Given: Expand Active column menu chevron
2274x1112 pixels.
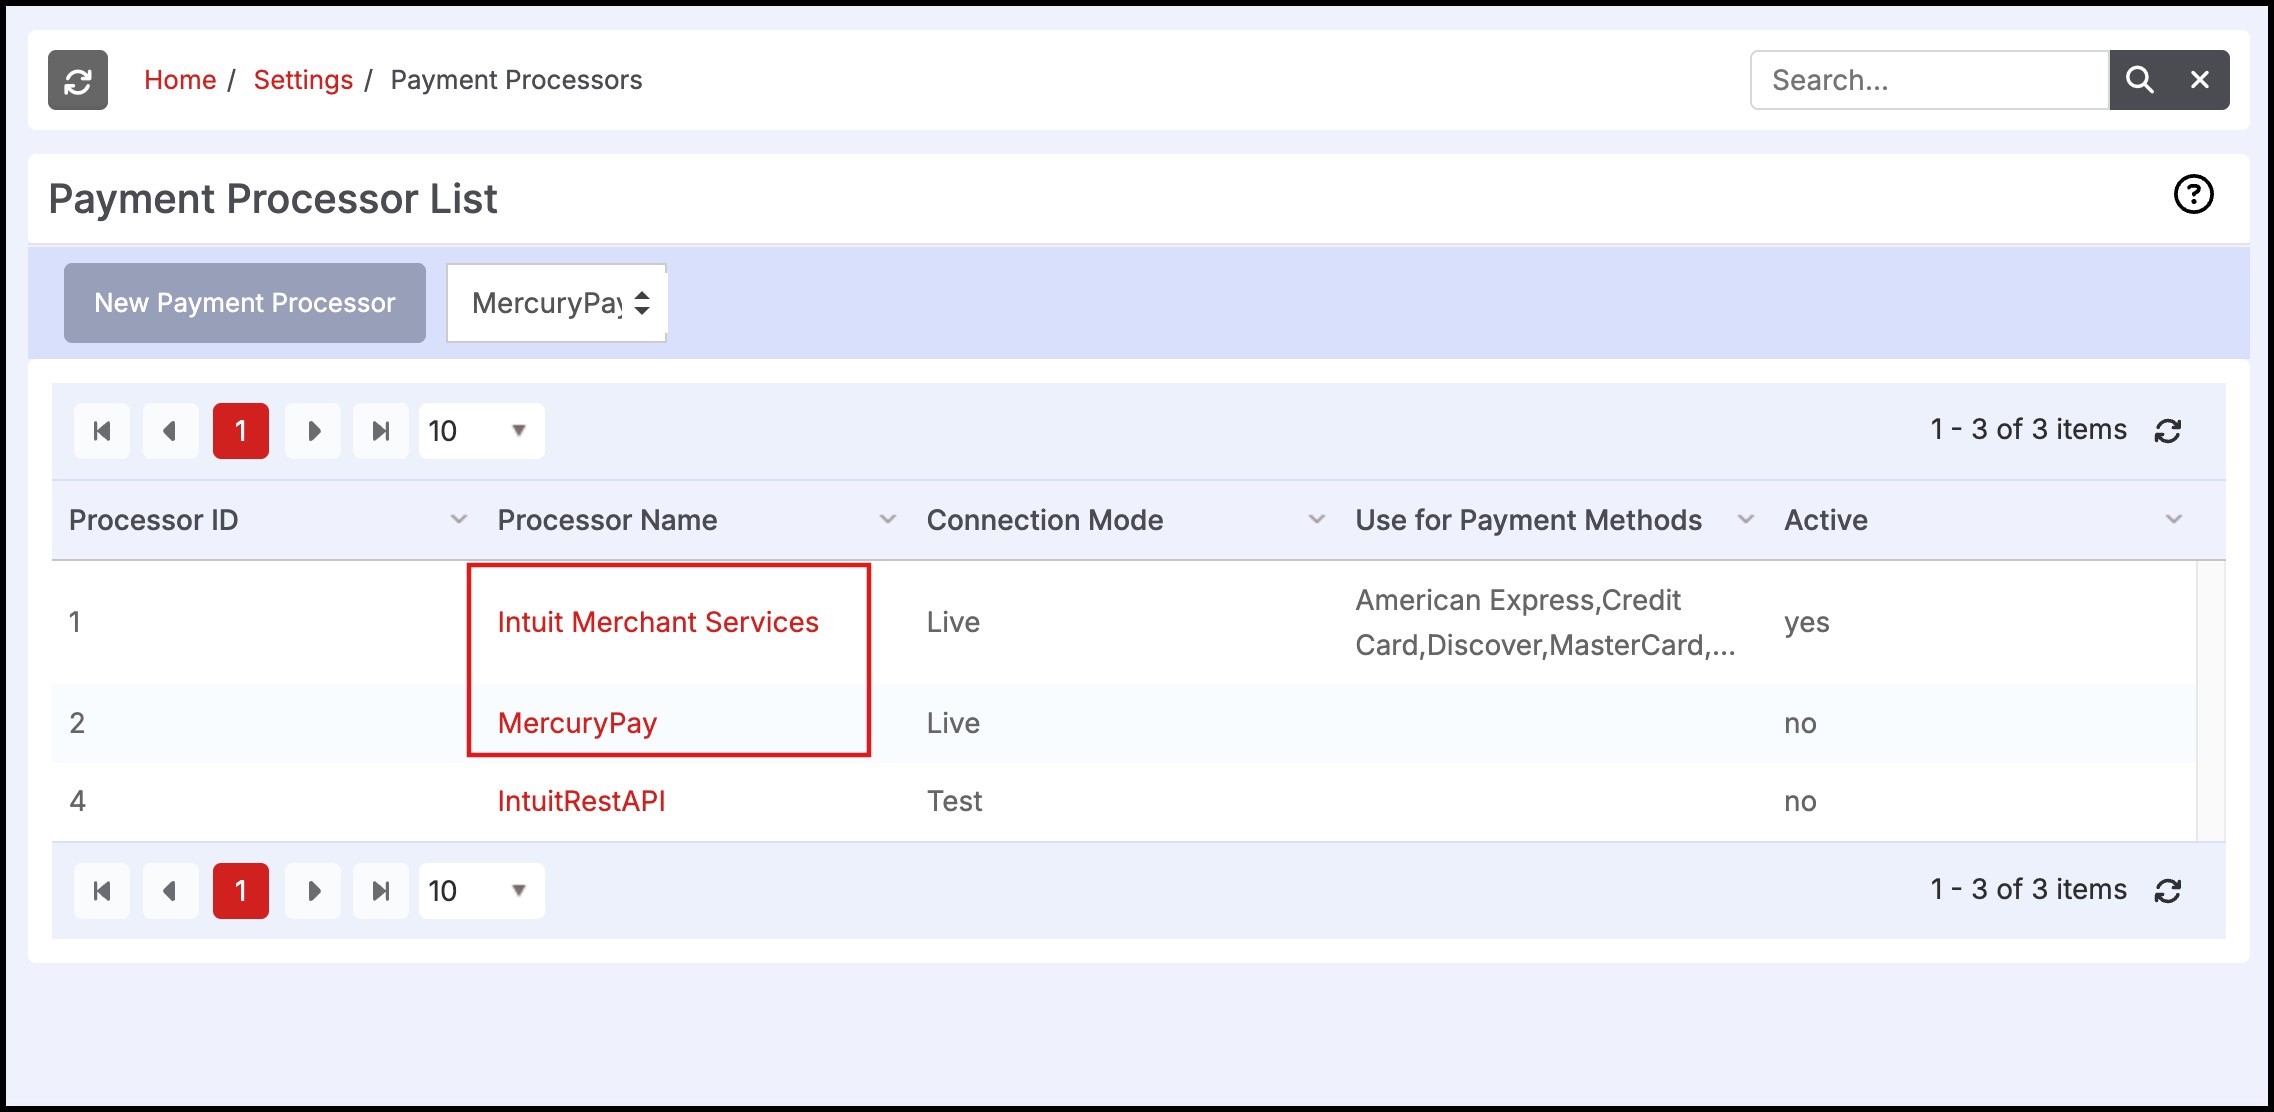Looking at the screenshot, I should coord(2173,520).
